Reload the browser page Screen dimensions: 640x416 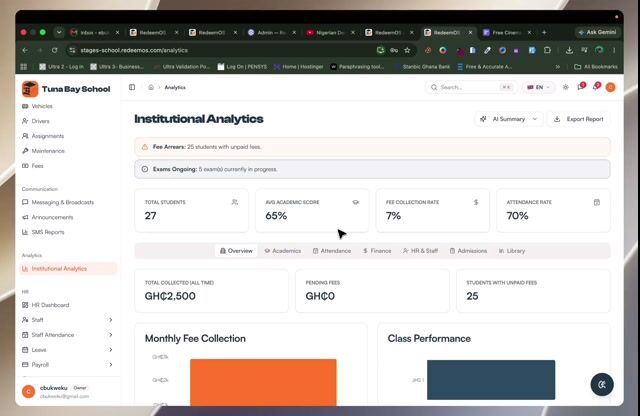[54, 50]
